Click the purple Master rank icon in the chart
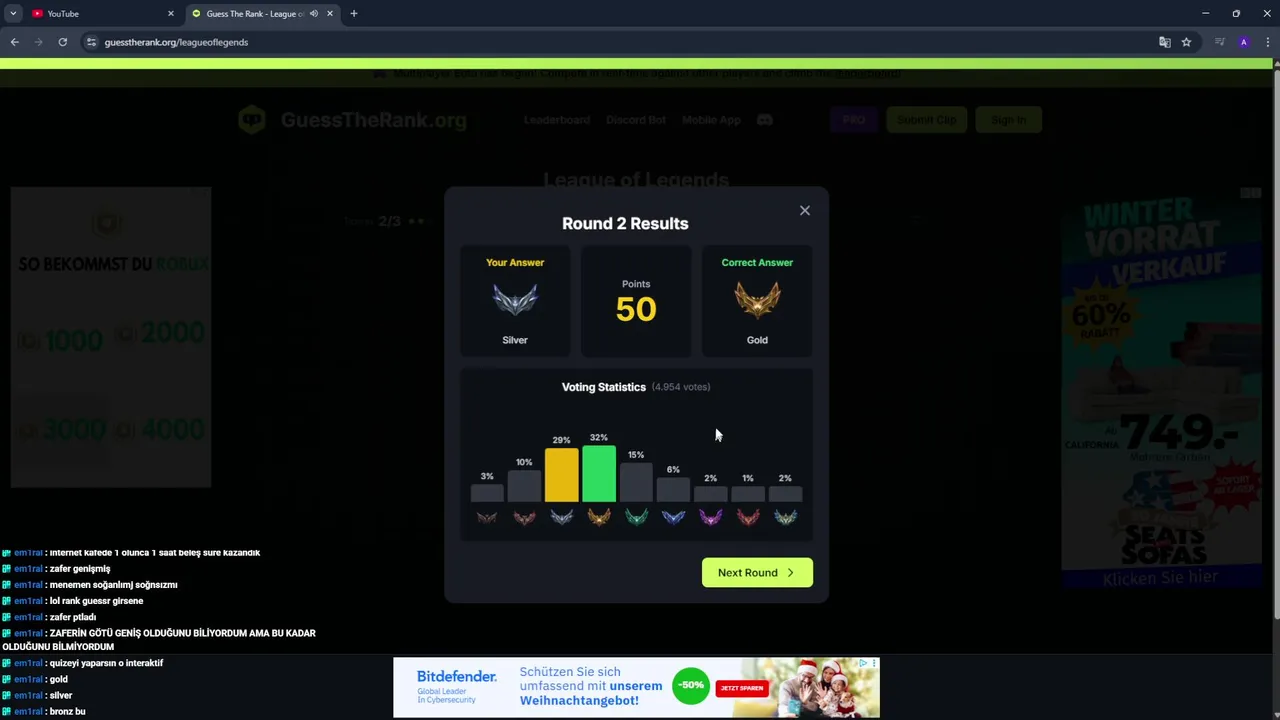 click(x=710, y=517)
